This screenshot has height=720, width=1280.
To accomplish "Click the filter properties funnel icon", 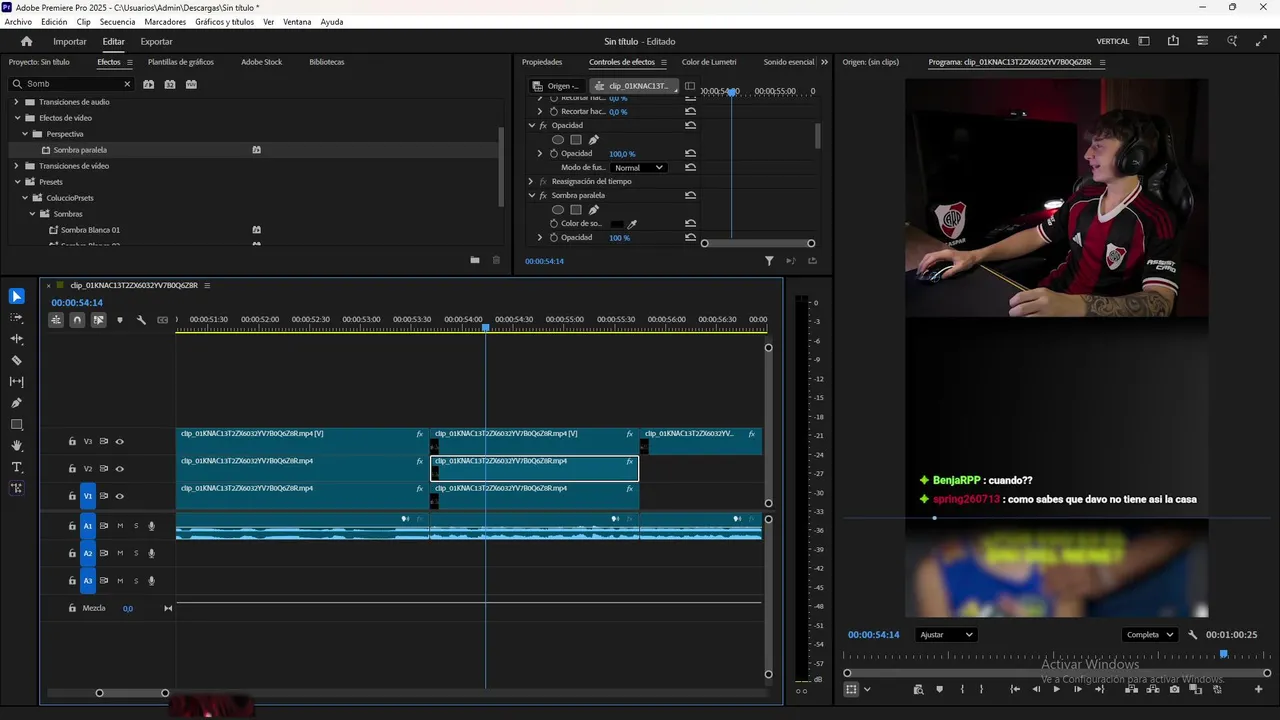I will coord(769,261).
